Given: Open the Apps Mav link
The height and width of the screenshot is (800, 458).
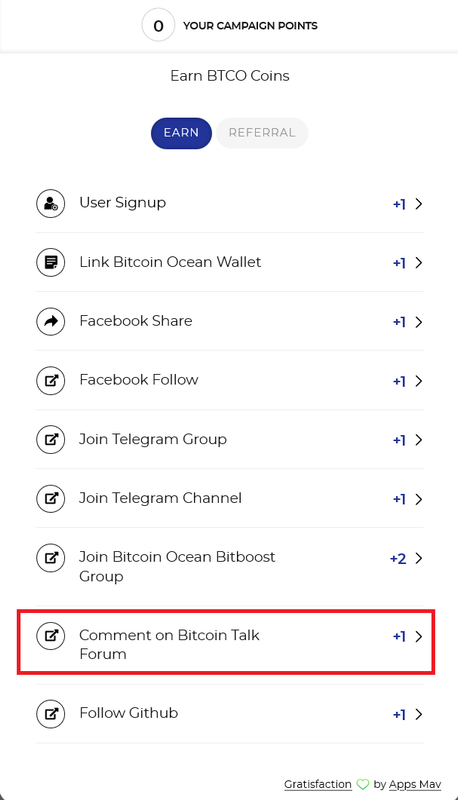Looking at the screenshot, I should click(415, 784).
